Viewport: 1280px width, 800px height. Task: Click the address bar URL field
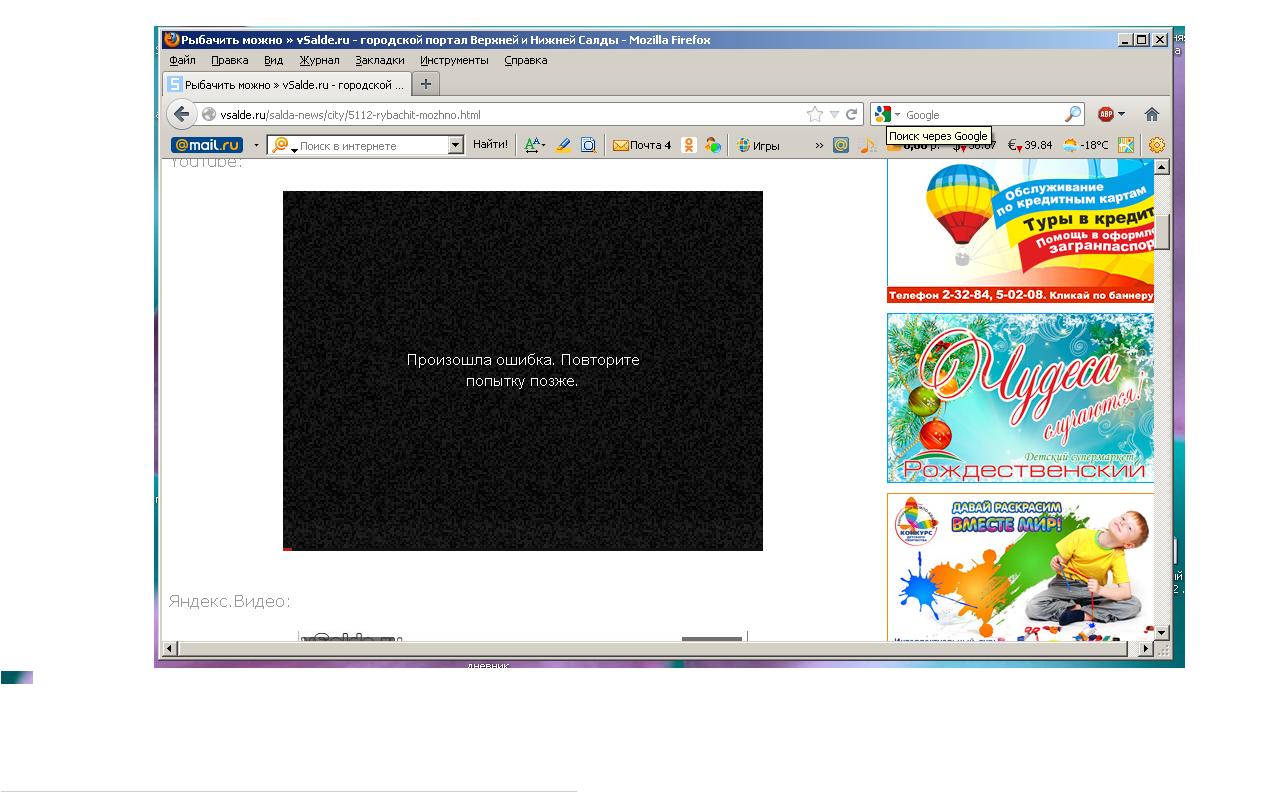[500, 114]
